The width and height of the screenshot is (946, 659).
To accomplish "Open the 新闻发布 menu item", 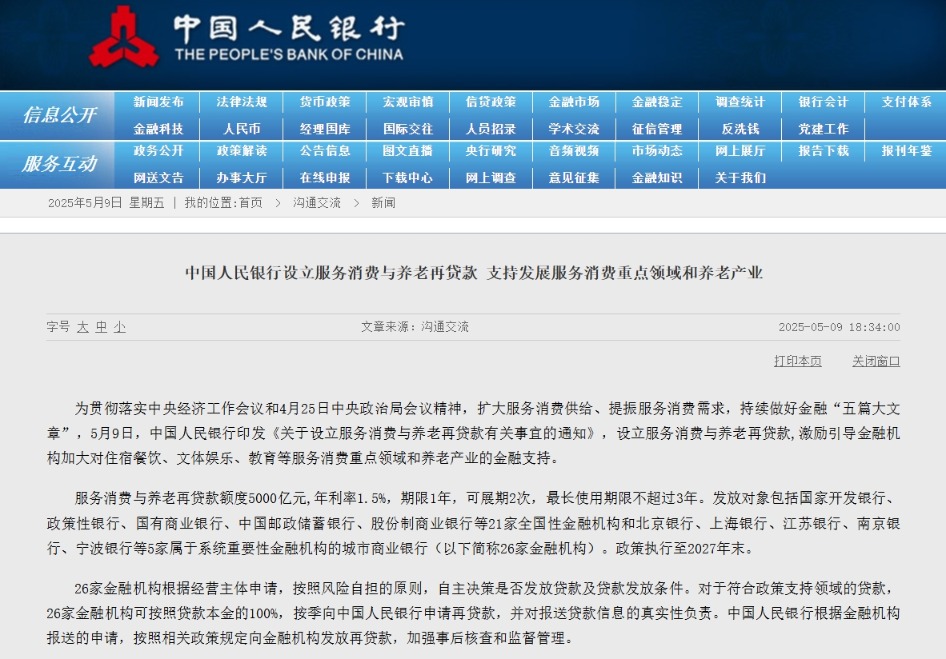I will [158, 102].
